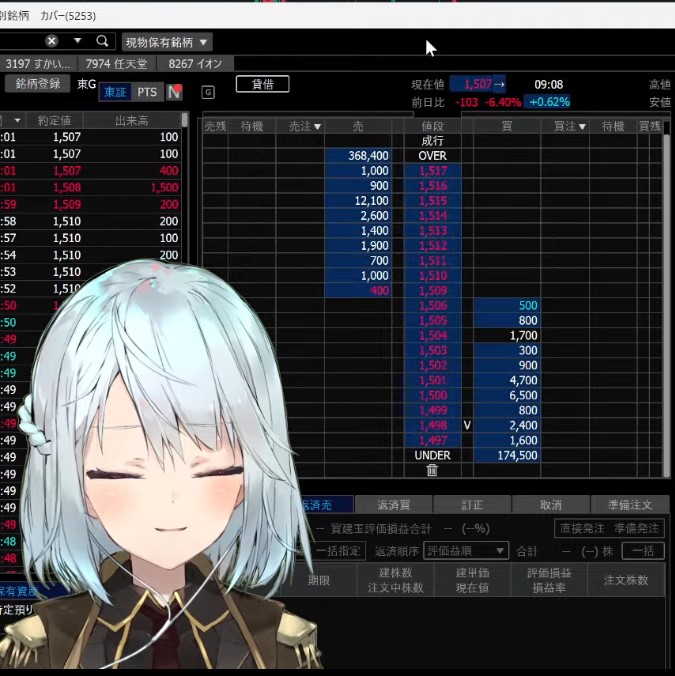Click the 約定値 column header
Screen dimensions: 675x676
coord(54,120)
